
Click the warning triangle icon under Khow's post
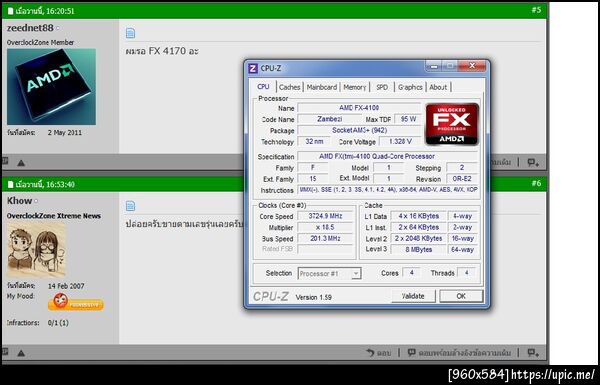(x=21, y=353)
